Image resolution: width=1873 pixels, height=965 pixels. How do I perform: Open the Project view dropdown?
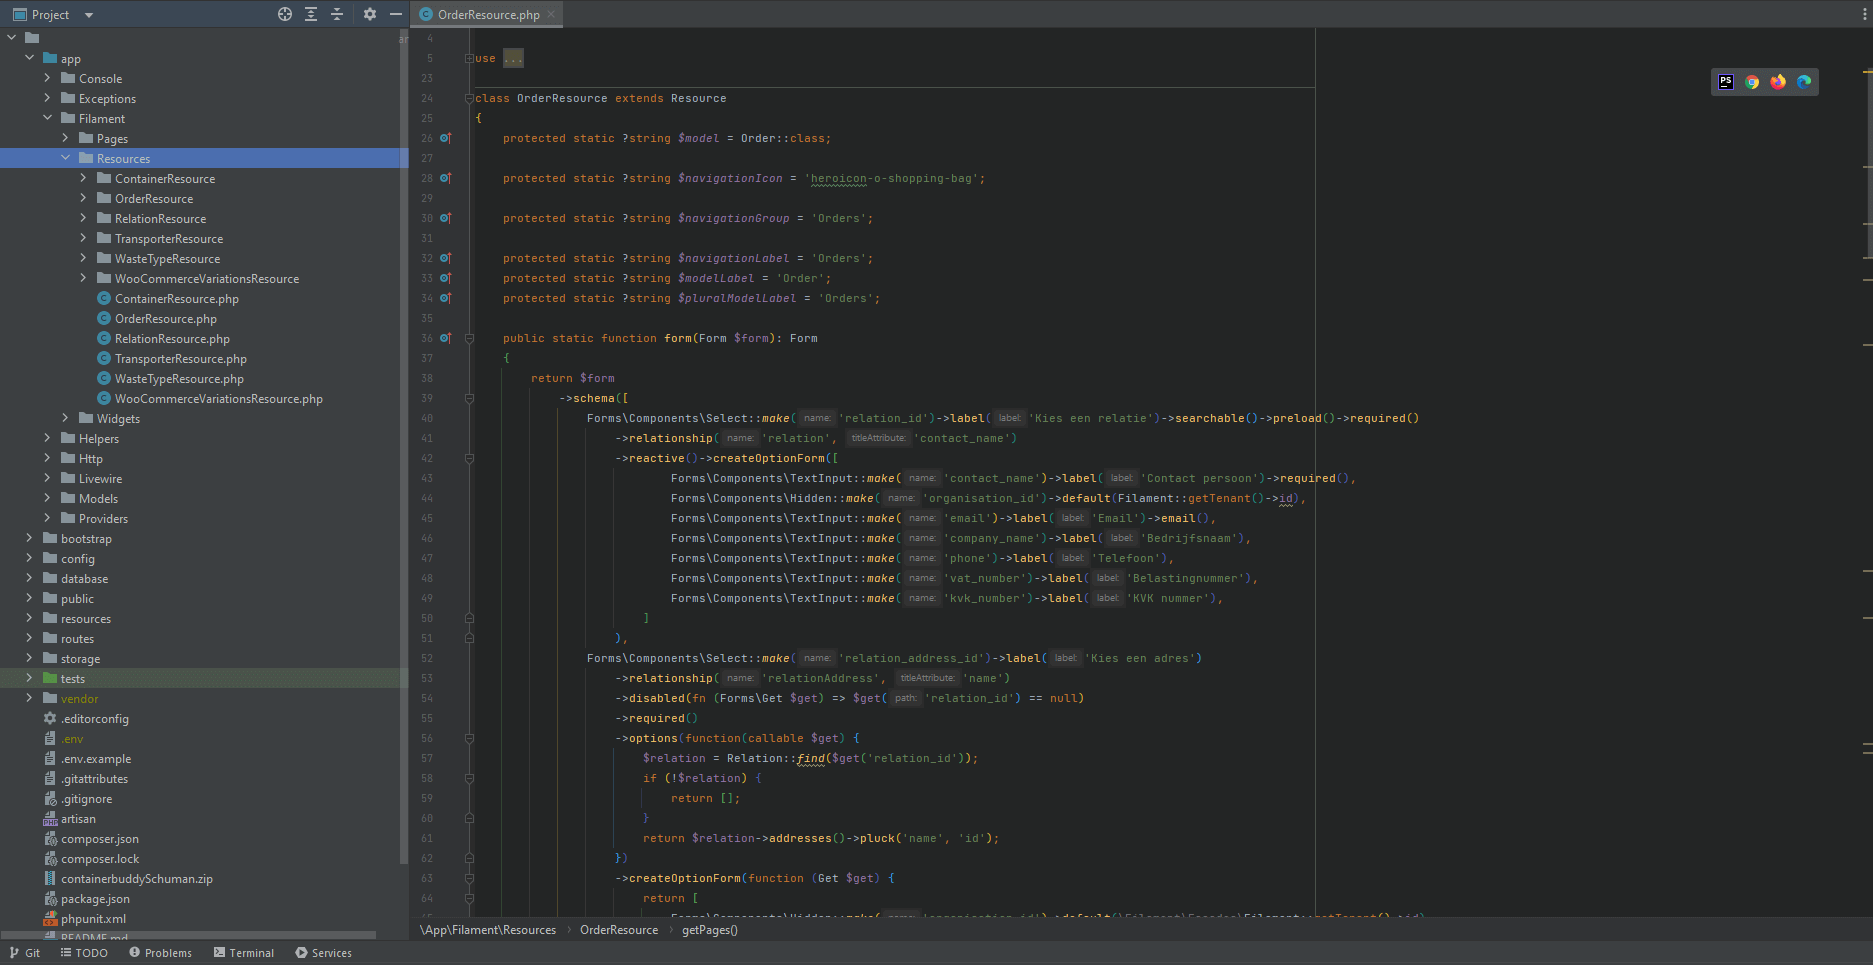89,15
